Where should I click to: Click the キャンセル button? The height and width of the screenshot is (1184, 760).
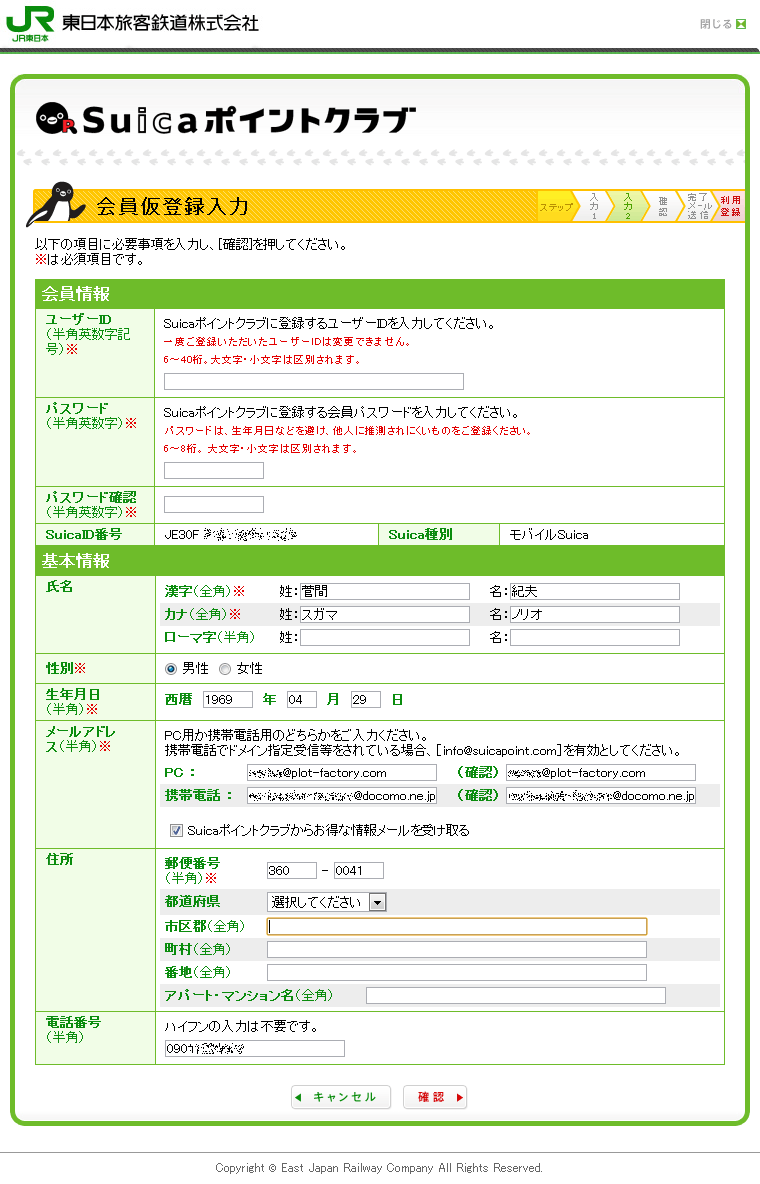pyautogui.click(x=341, y=1097)
